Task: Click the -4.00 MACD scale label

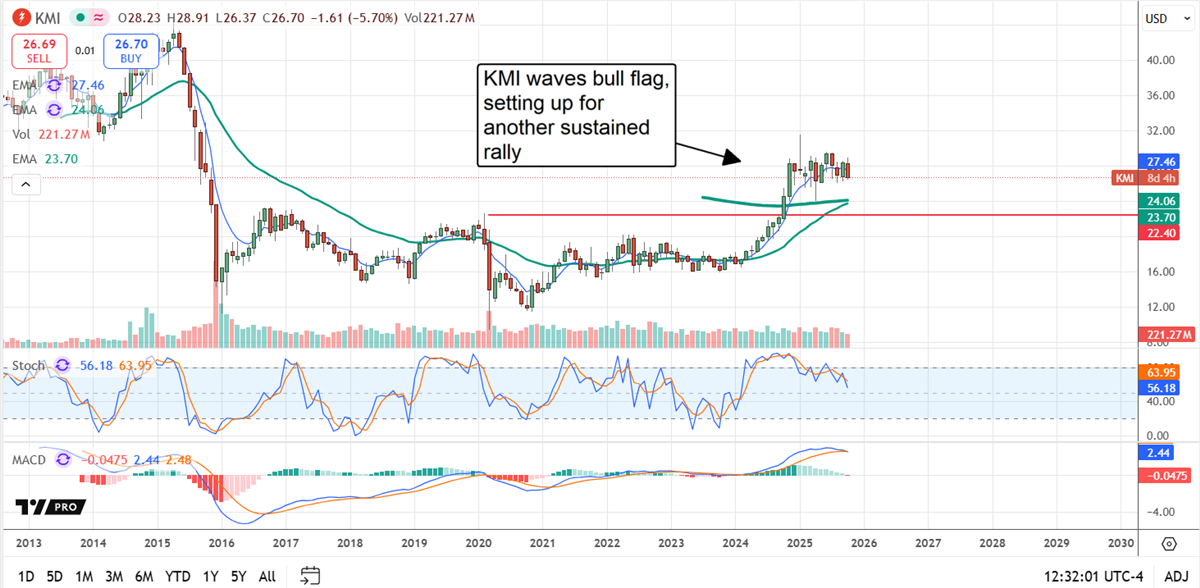Action: [x=1162, y=511]
